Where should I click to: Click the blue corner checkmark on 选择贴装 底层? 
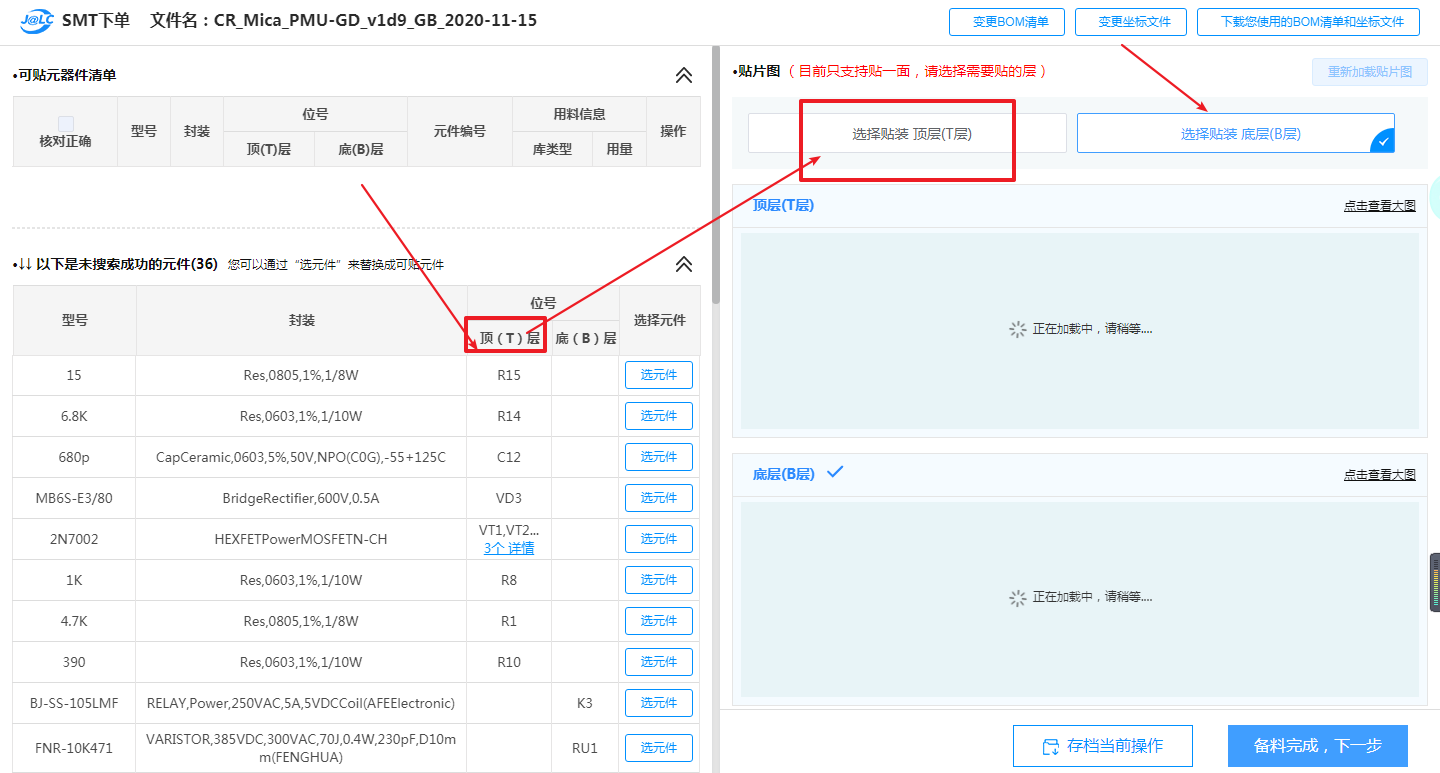tap(1383, 143)
